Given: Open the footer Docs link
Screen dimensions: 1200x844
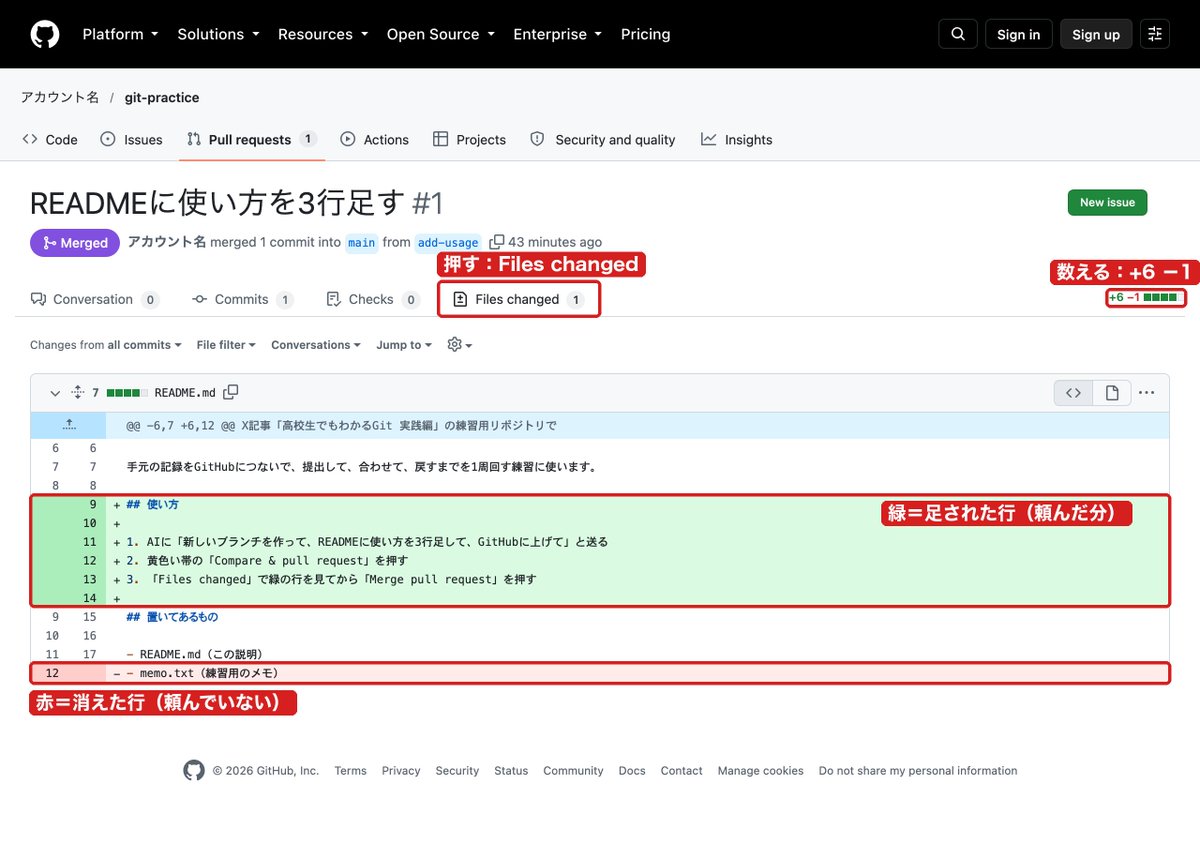Looking at the screenshot, I should pyautogui.click(x=632, y=771).
